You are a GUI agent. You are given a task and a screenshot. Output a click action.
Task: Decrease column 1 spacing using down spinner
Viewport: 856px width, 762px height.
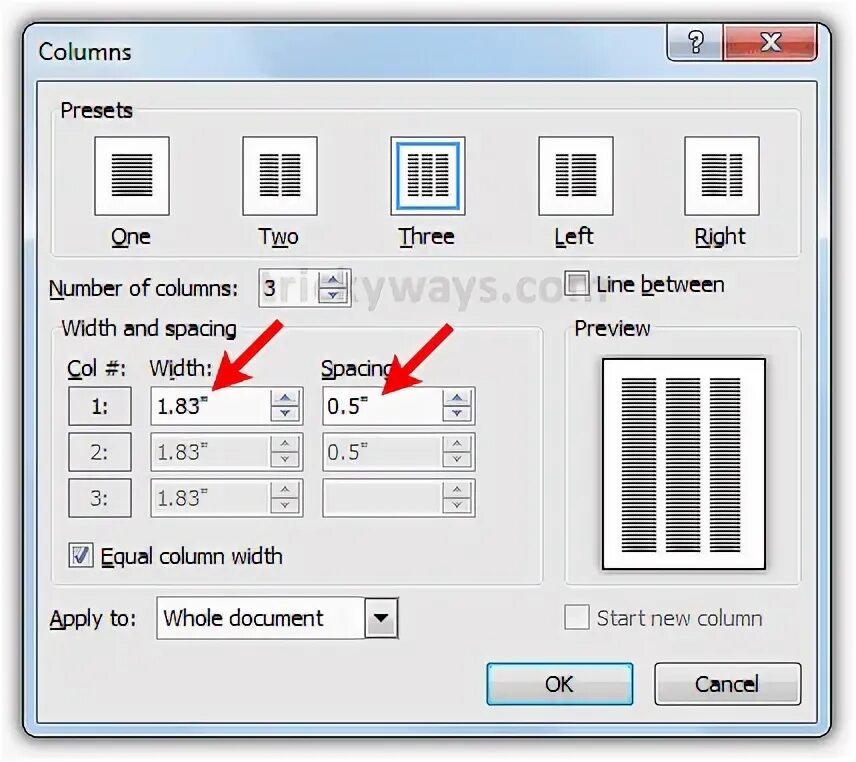pos(457,413)
